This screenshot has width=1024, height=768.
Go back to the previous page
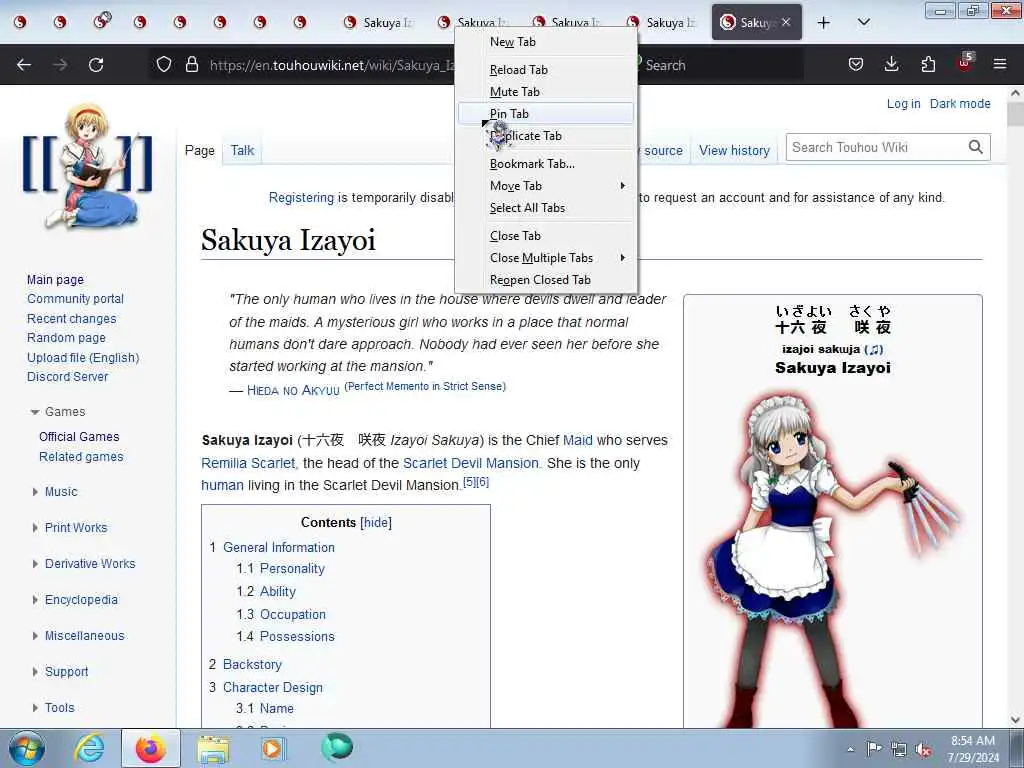tap(24, 65)
